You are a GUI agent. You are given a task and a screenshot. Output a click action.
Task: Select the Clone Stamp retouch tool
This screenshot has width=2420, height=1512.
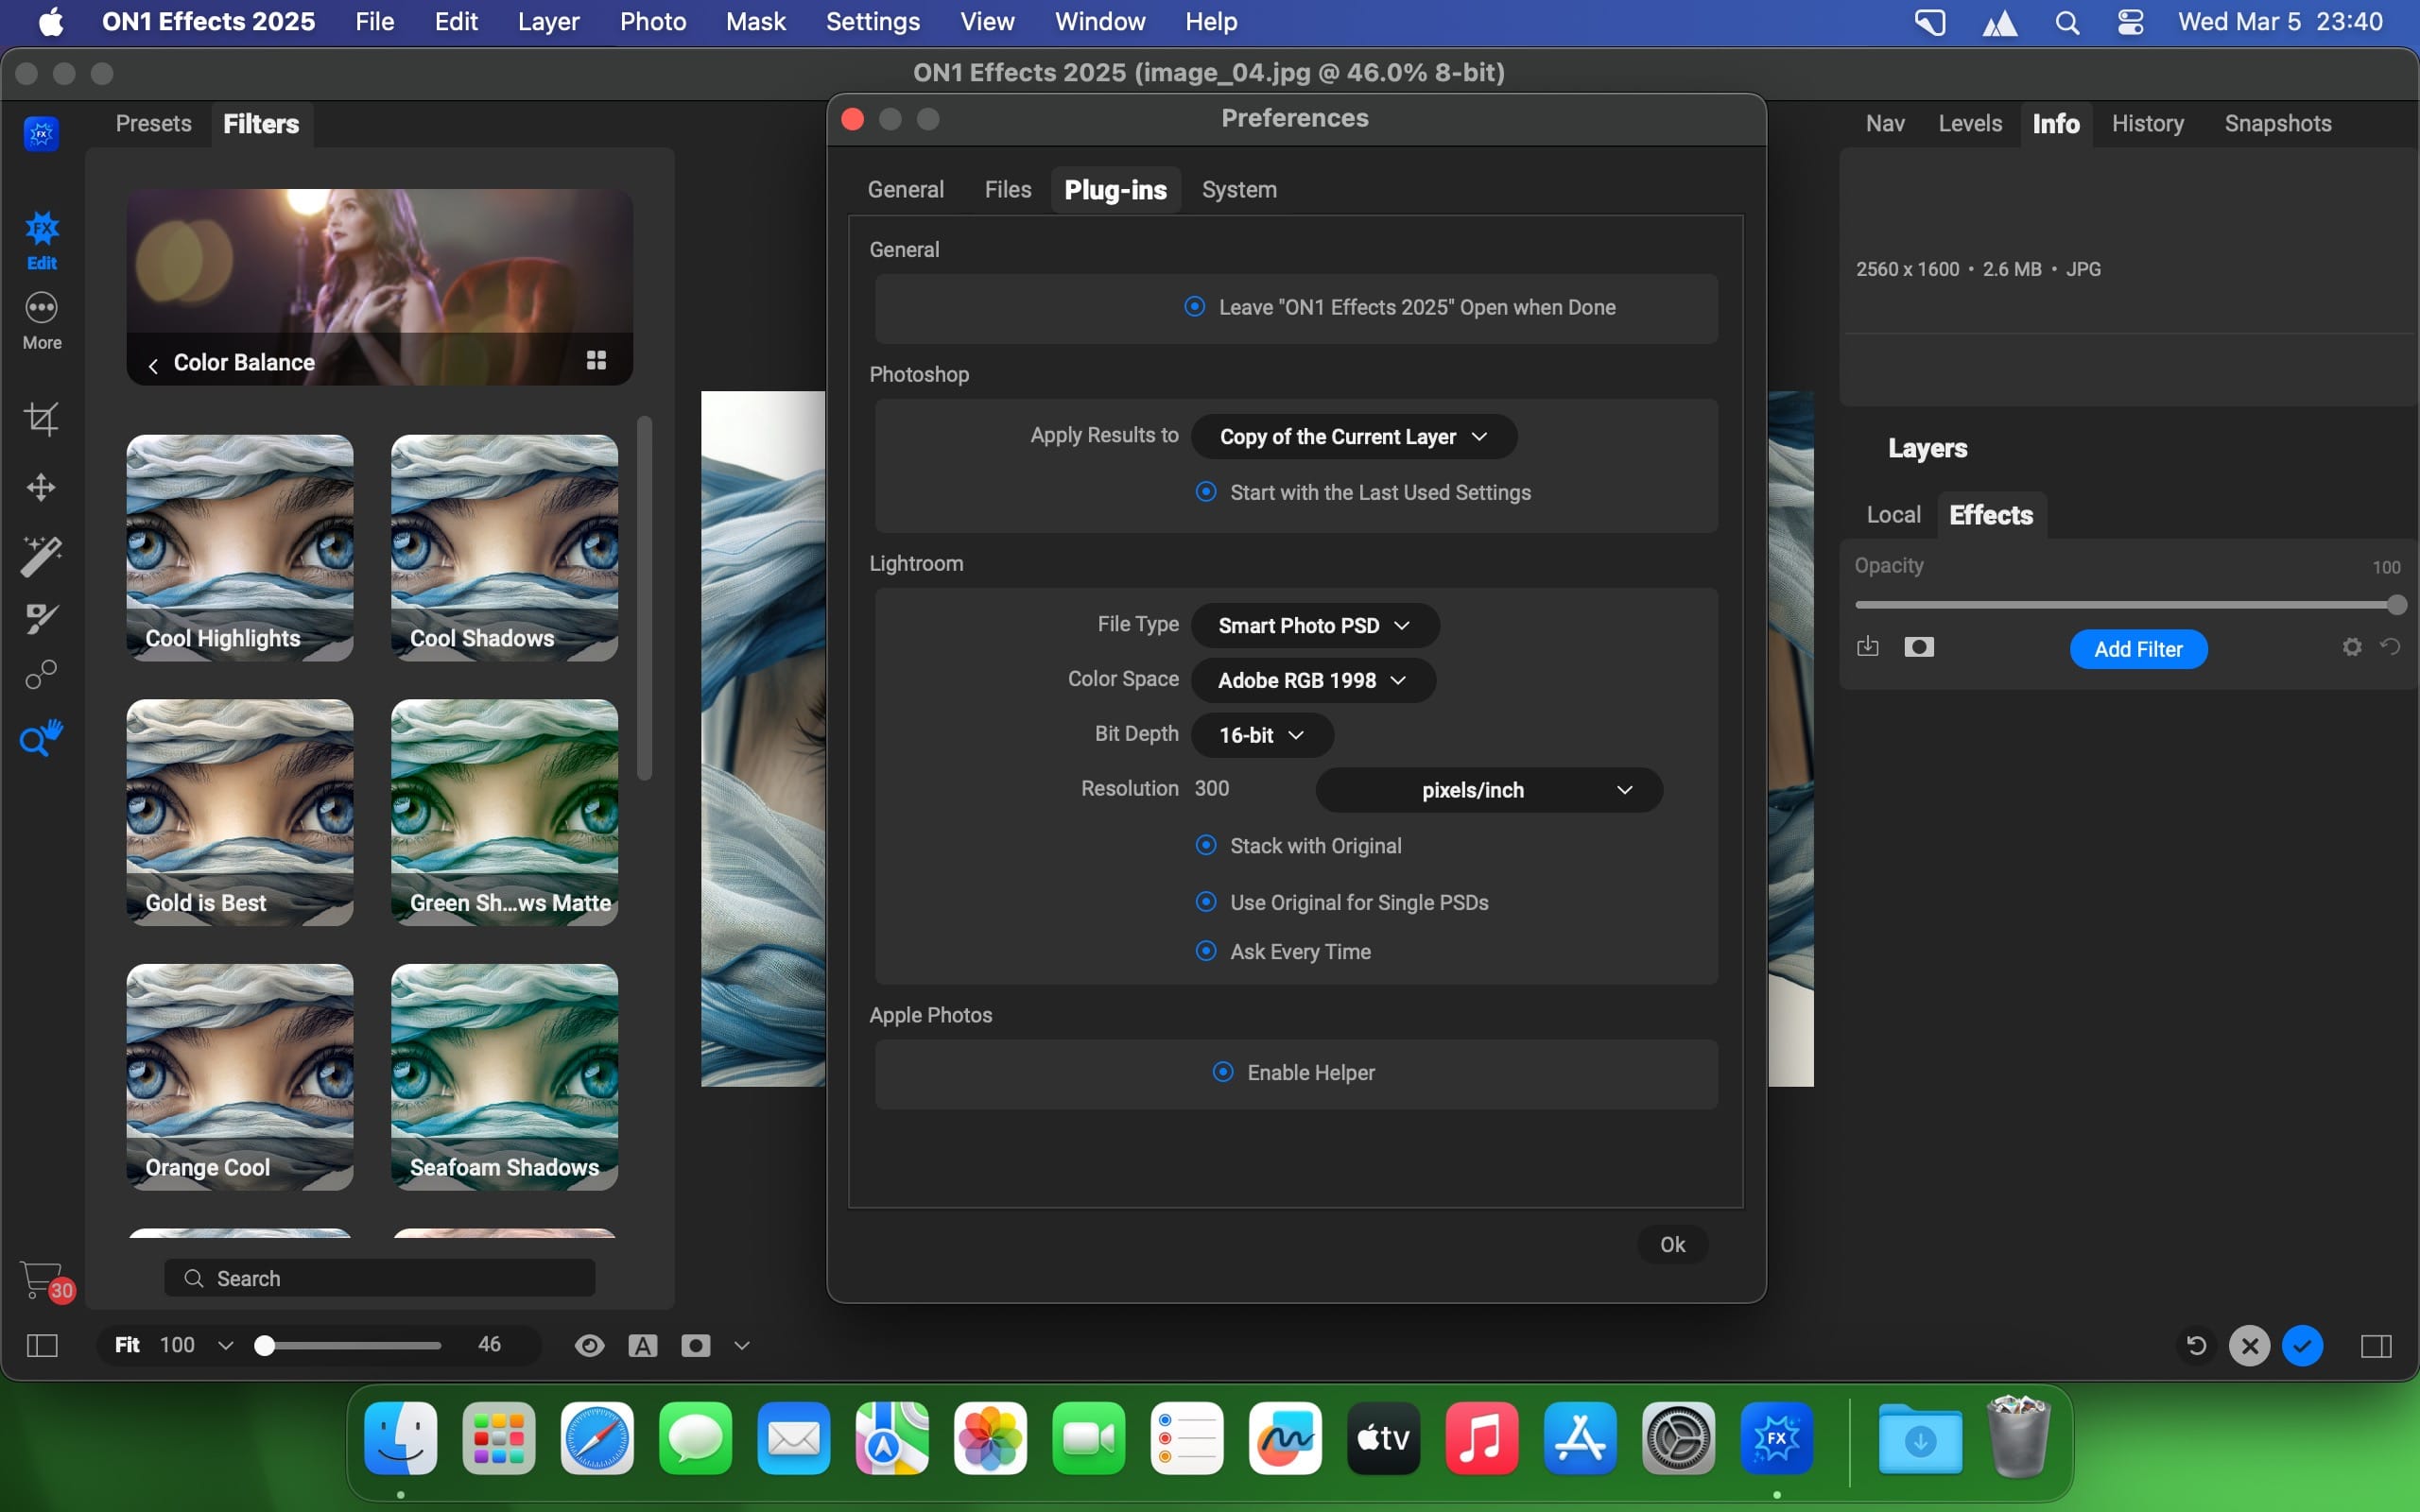[x=41, y=676]
